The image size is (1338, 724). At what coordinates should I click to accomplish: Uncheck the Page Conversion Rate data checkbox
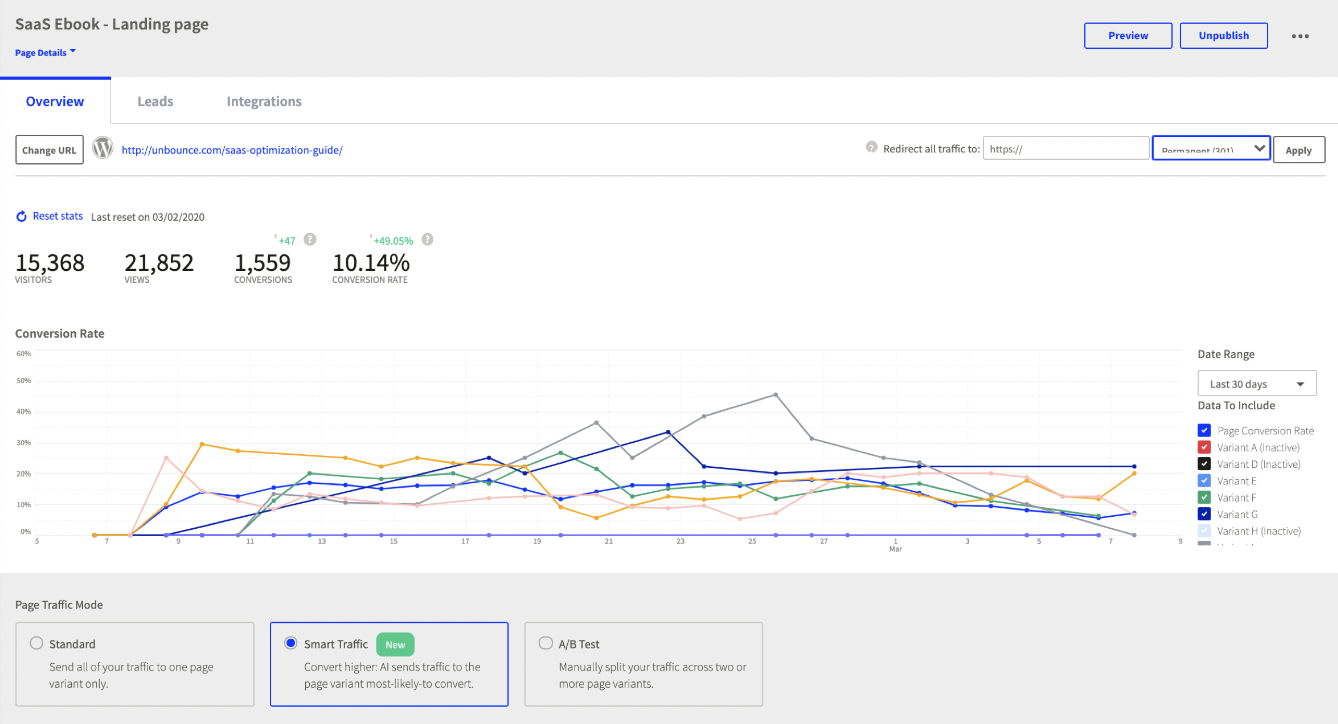pyautogui.click(x=1203, y=429)
